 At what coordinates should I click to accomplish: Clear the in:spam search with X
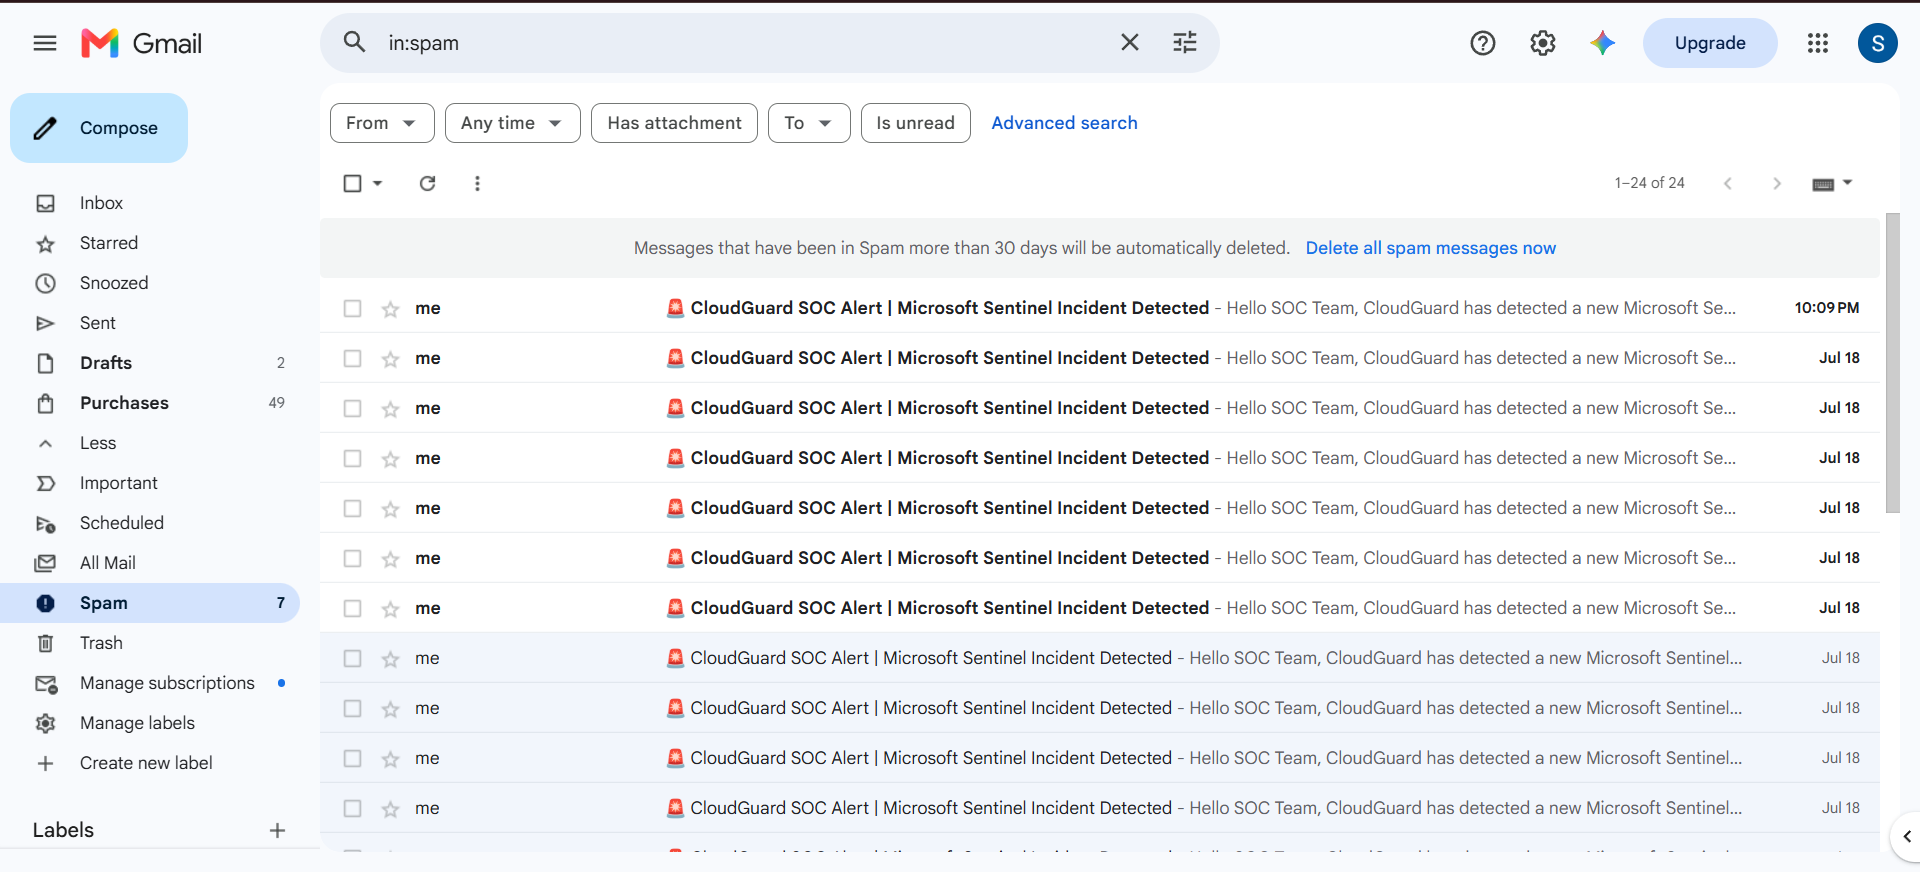[1130, 42]
